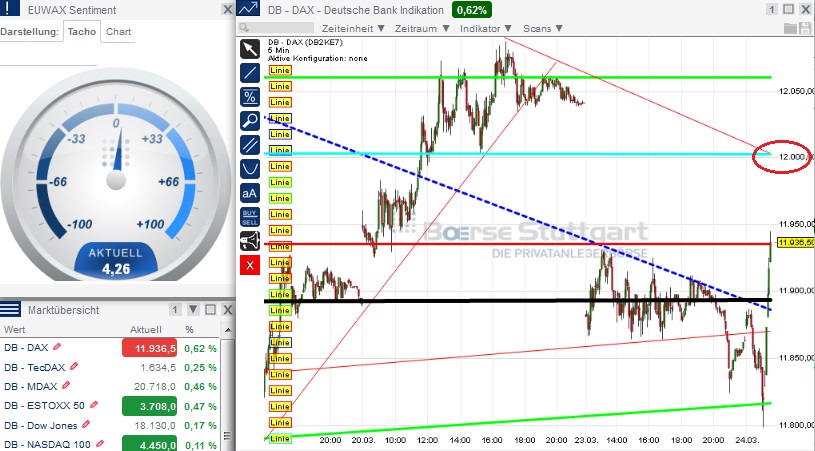
Task: Select the single trend line drawing tool
Action: click(x=250, y=73)
